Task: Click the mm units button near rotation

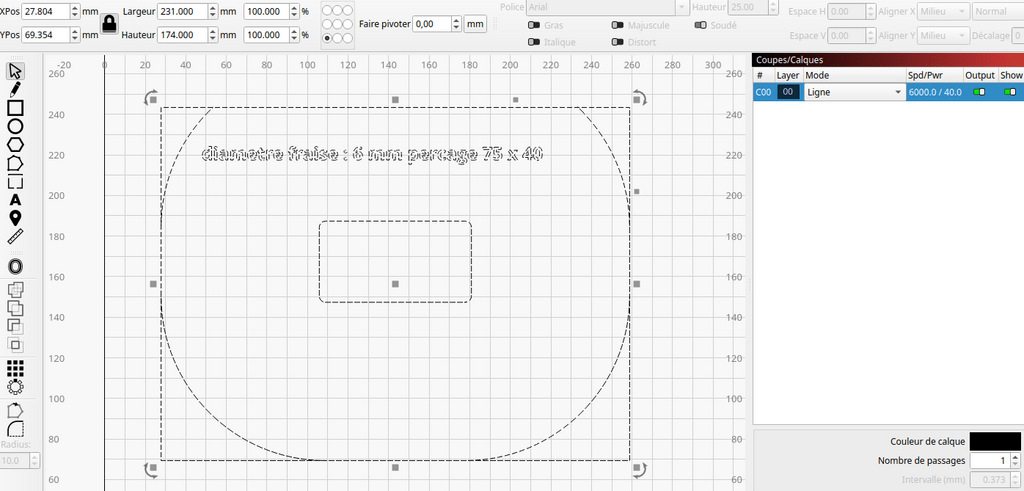Action: (474, 24)
